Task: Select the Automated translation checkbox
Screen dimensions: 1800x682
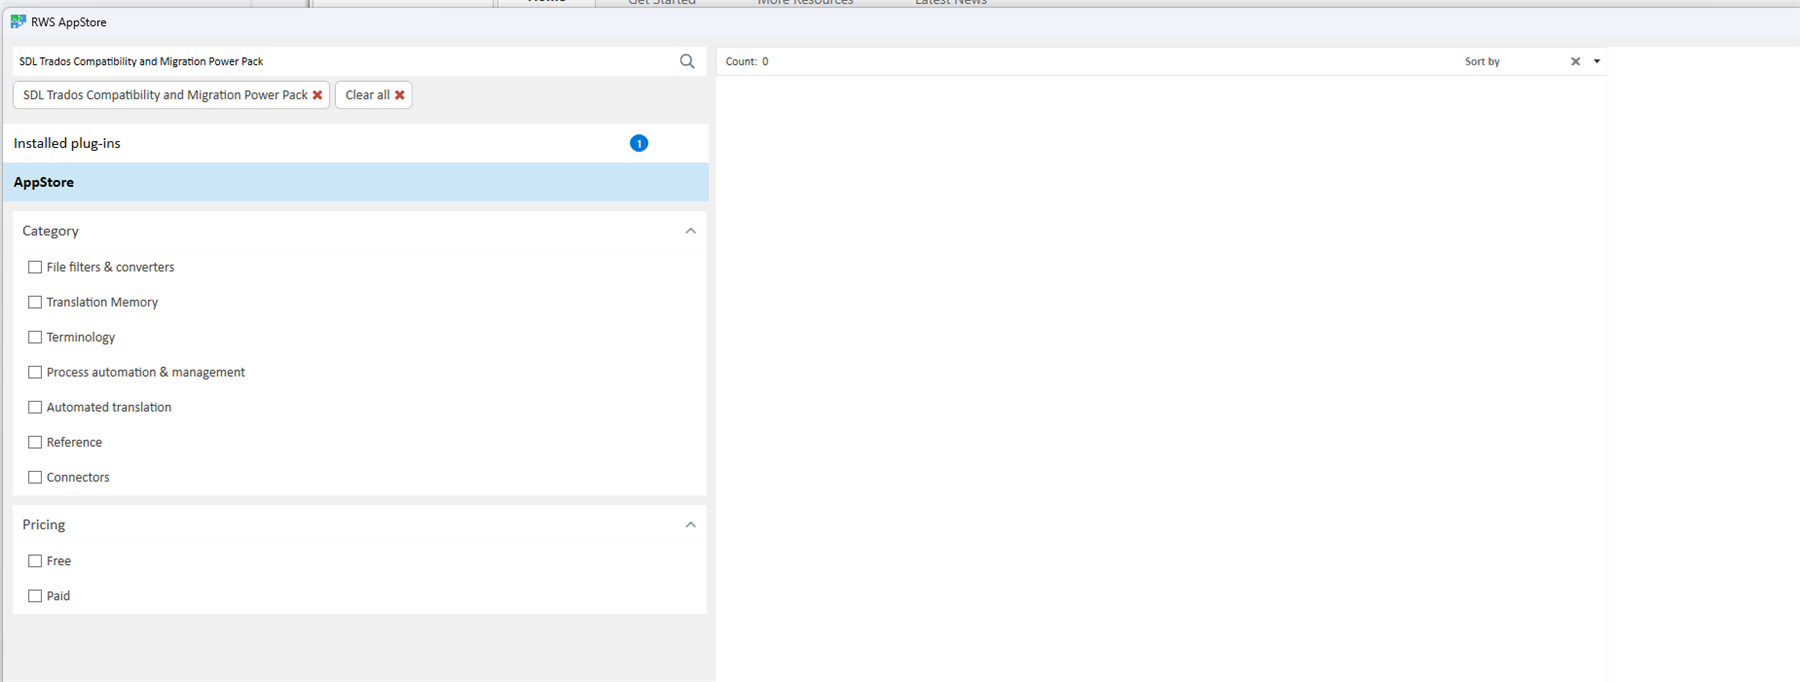Action: tap(35, 407)
